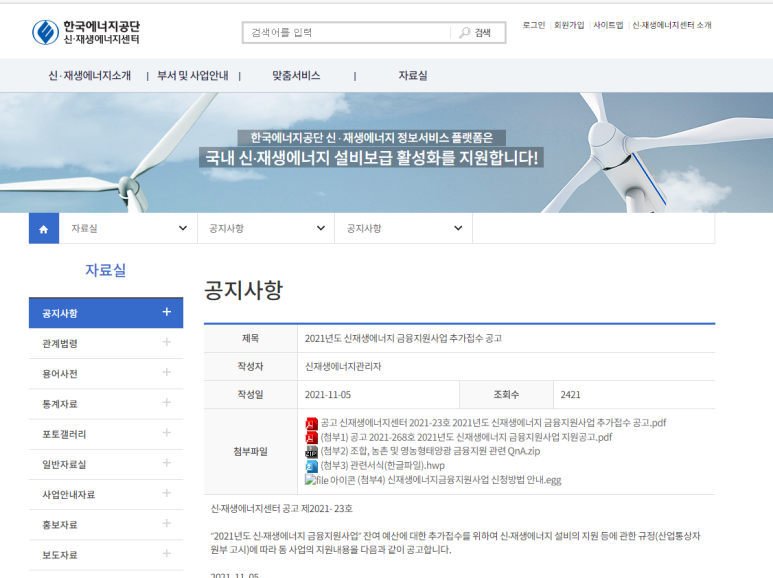Expand 홍보자료 plus icon
This screenshot has width=773, height=578.
pos(167,523)
